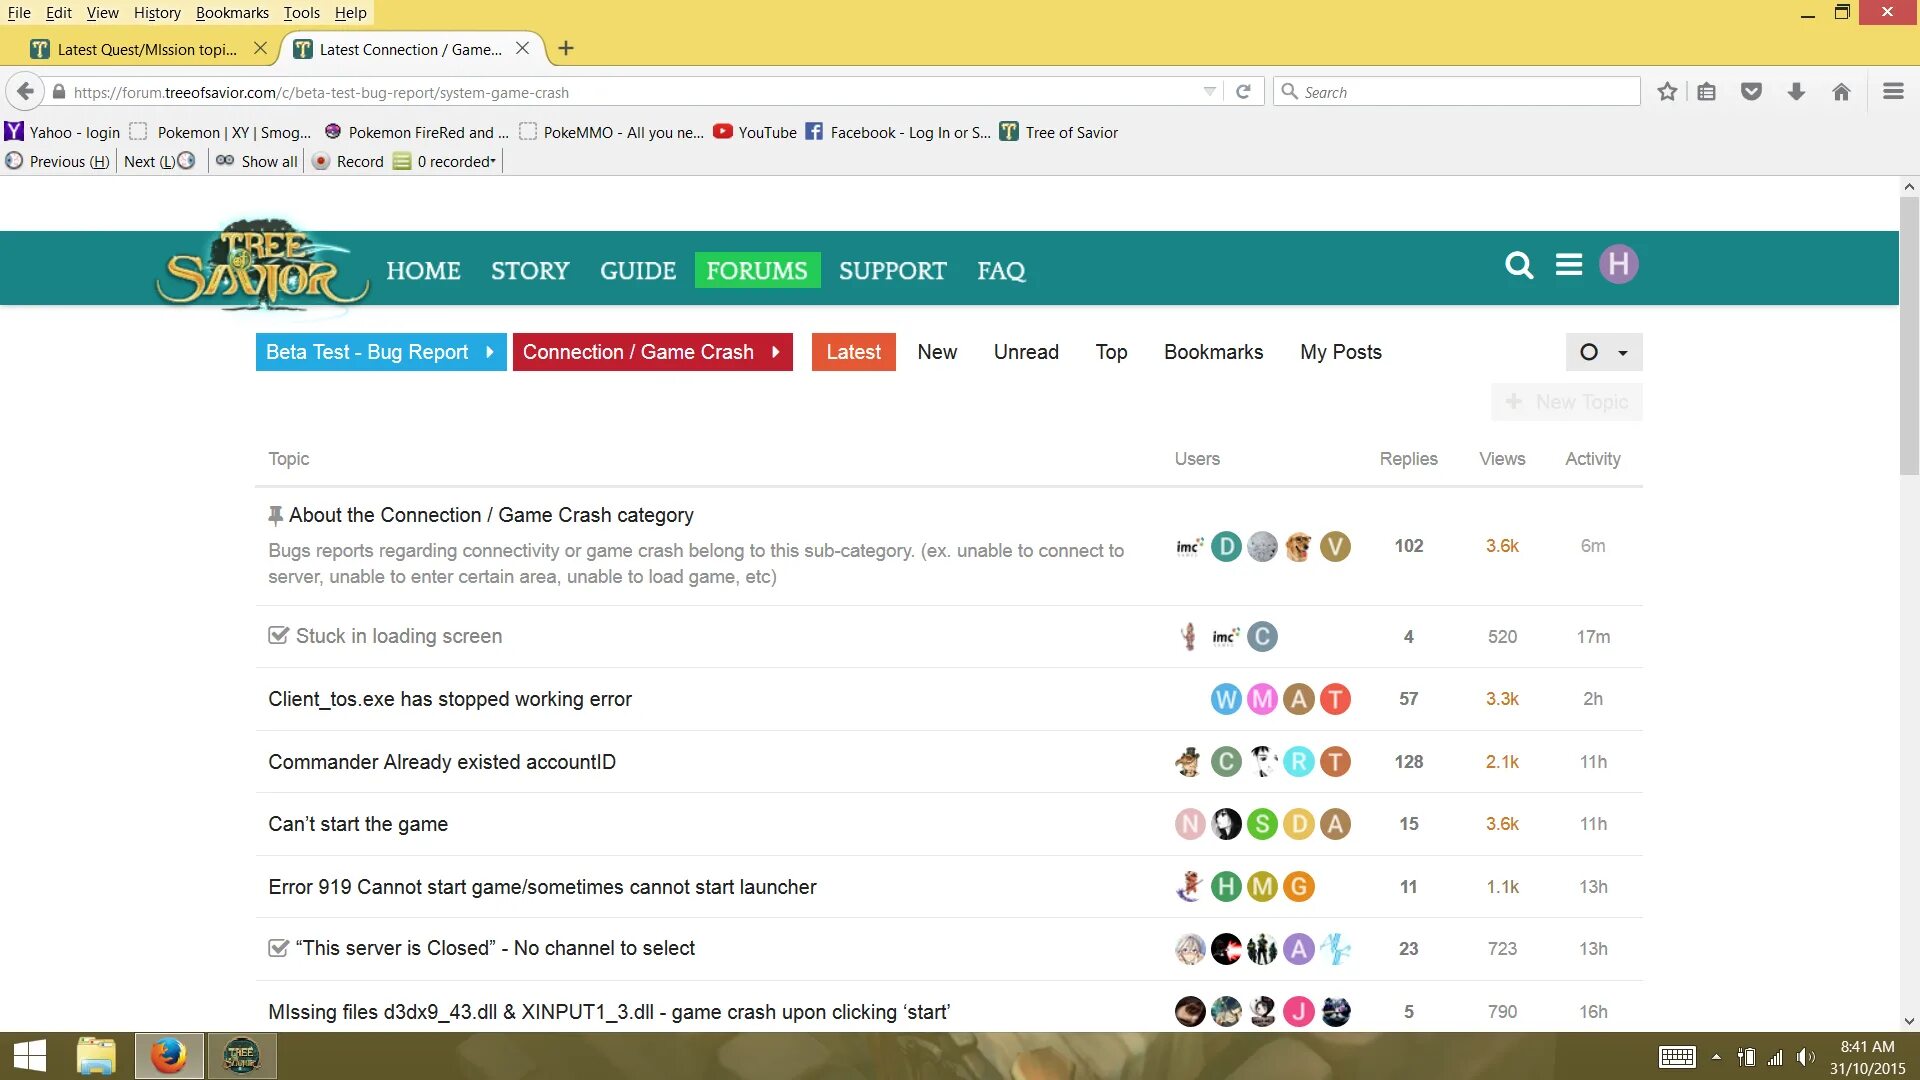Expand Beta Test - Bug Report category dropdown
Screen dimensions: 1920x1080
pos(490,352)
